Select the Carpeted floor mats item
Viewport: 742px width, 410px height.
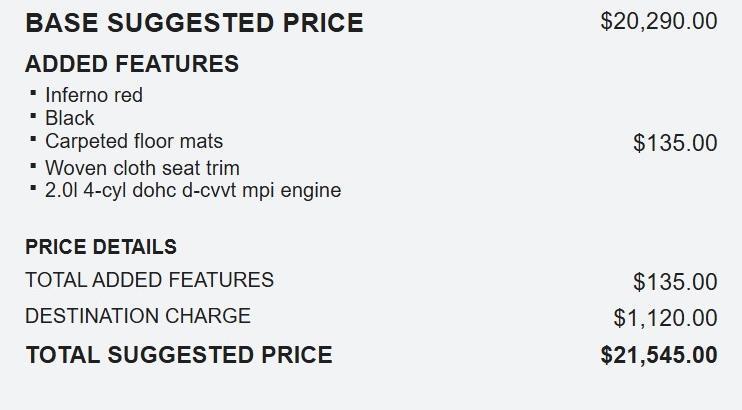[x=134, y=141]
